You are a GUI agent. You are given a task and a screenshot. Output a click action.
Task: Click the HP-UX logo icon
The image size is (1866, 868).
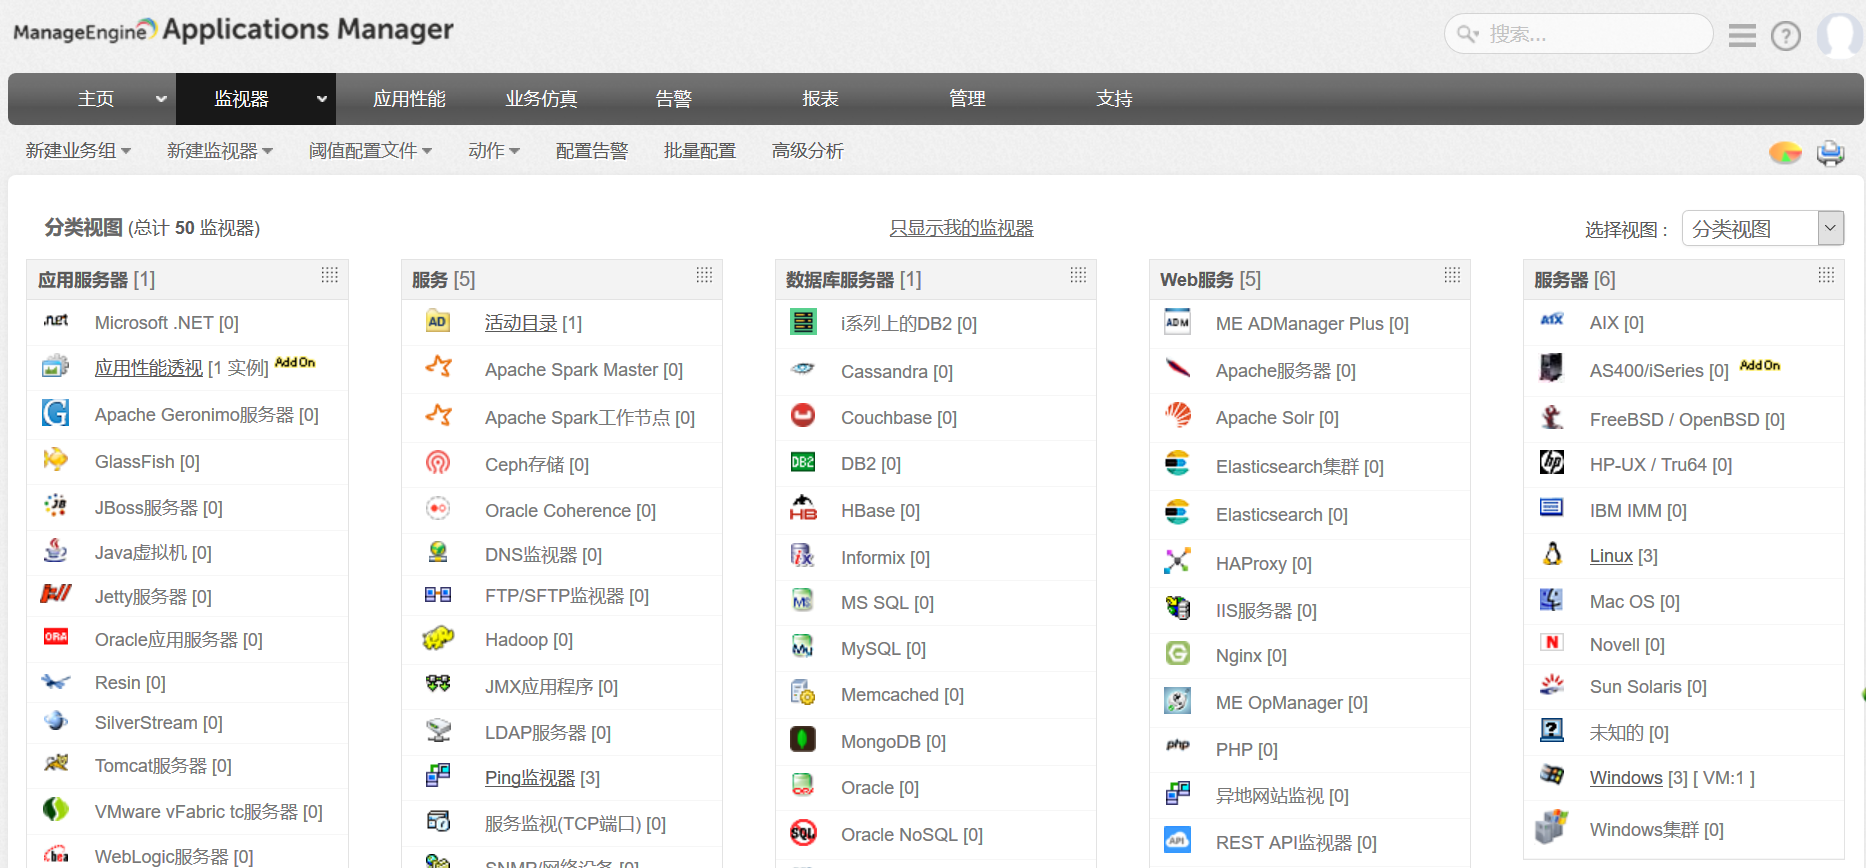click(1552, 462)
